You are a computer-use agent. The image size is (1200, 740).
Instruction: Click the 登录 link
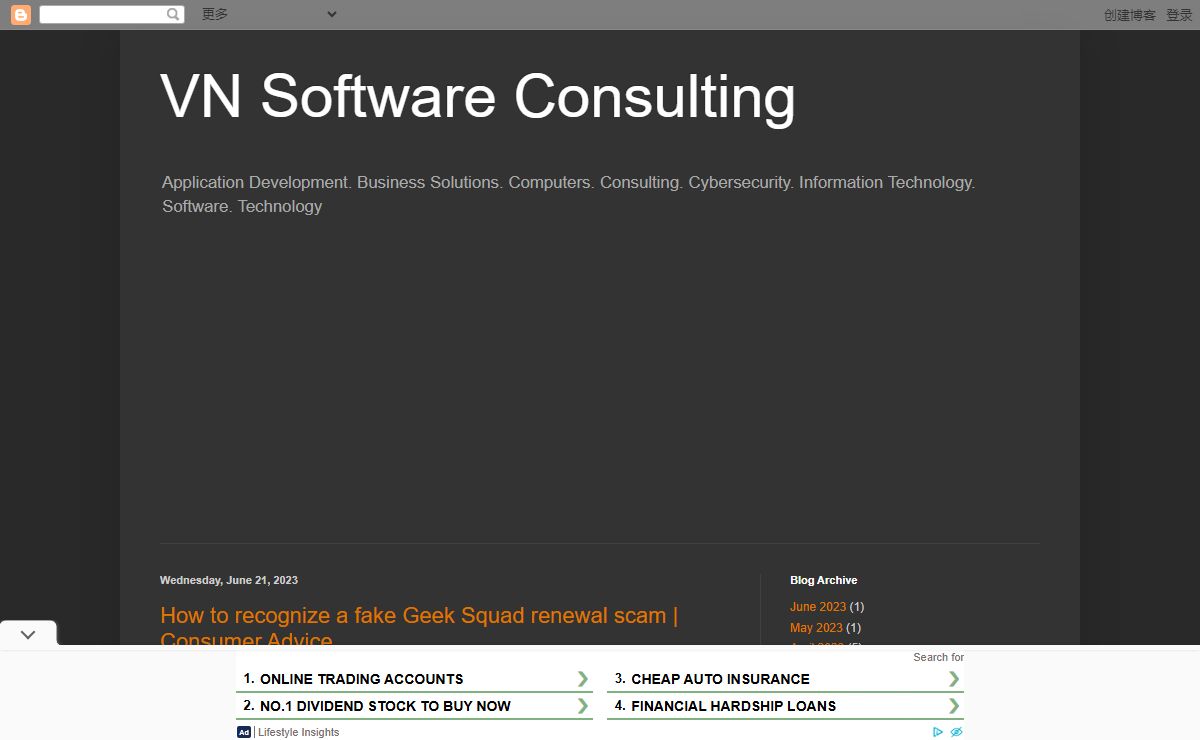pyautogui.click(x=1179, y=15)
